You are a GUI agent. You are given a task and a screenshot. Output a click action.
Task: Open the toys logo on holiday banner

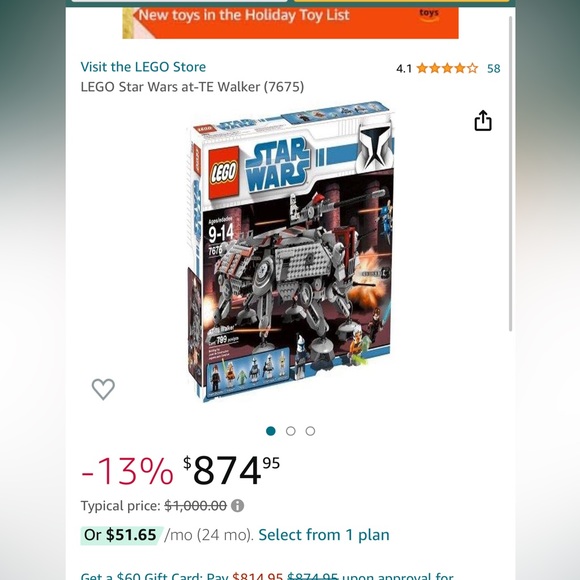(x=429, y=15)
